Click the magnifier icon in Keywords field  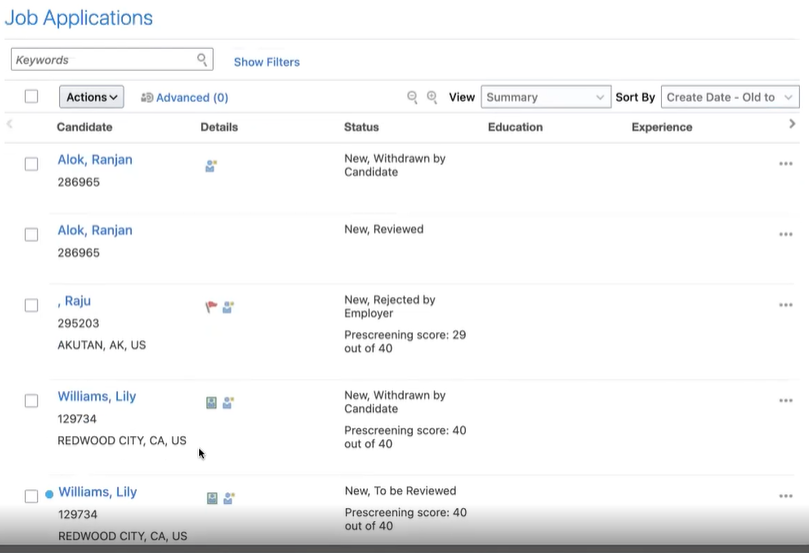202,60
